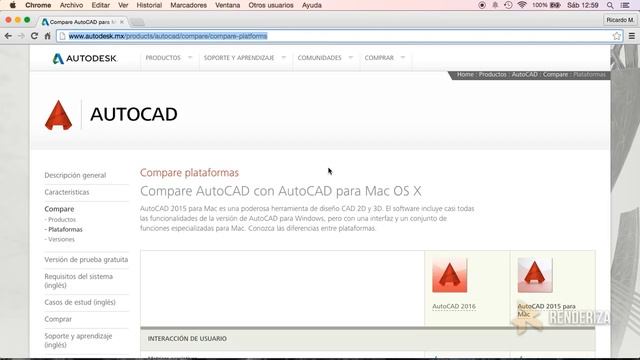Image resolution: width=640 pixels, height=360 pixels.
Task: Open the Versiones sub-link under Compare
Action: (61, 239)
